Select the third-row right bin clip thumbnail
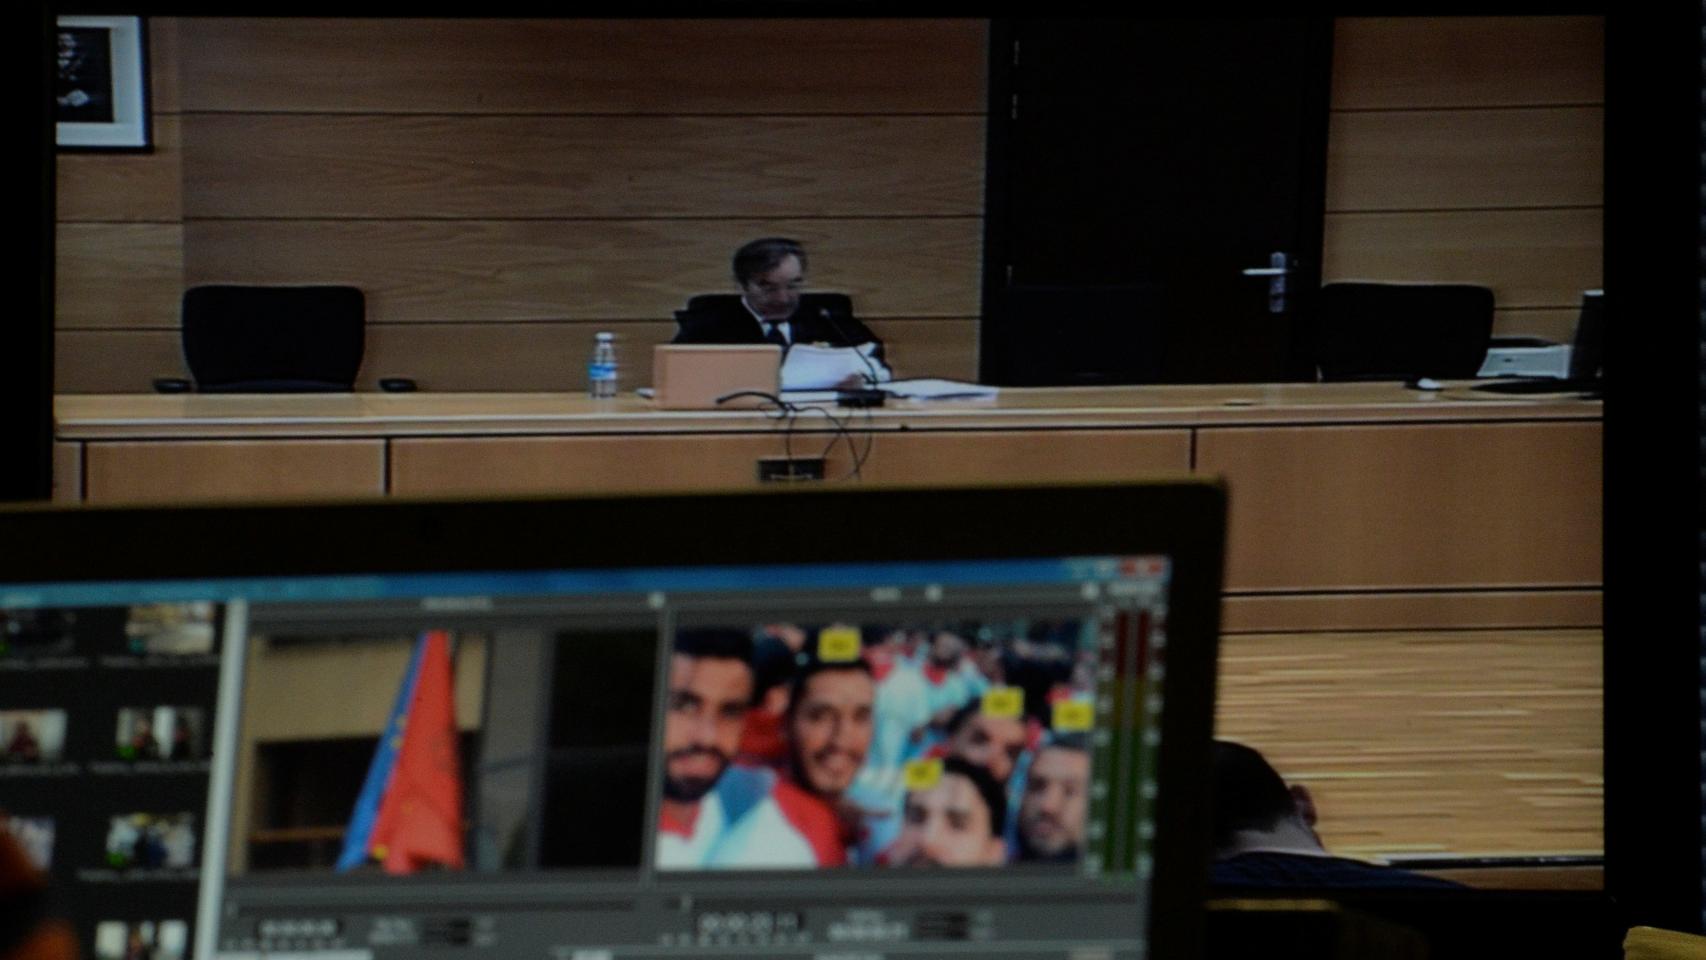Screen dimensions: 1706x960 (x=150, y=838)
